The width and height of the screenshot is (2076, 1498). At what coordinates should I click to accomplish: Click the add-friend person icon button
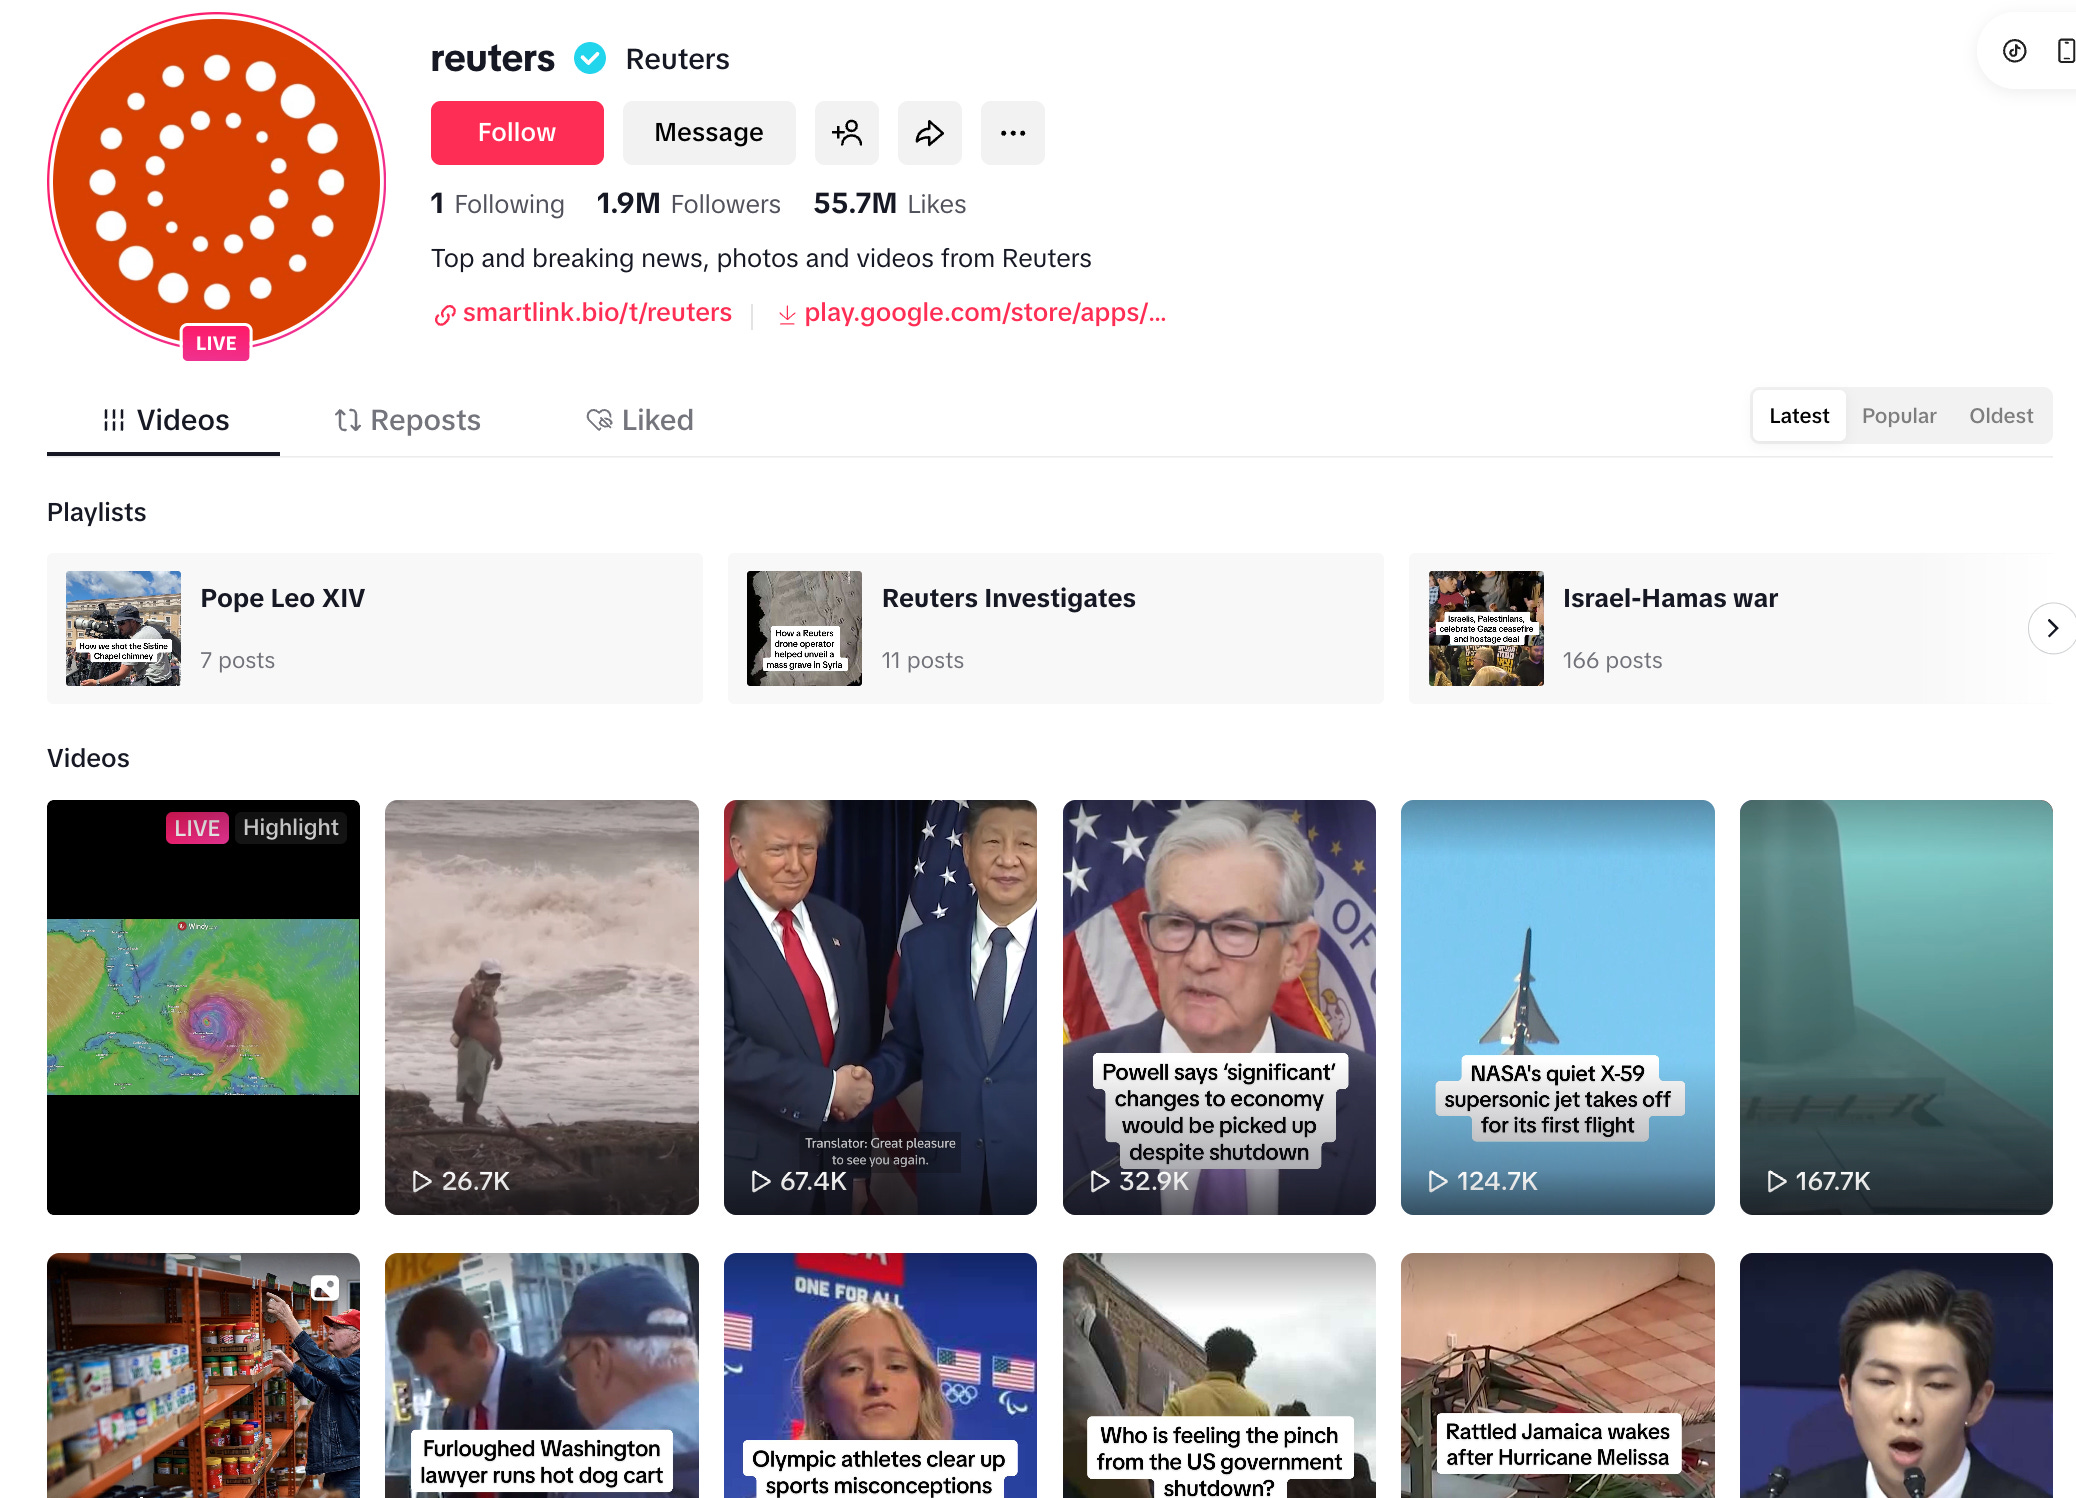[x=846, y=133]
